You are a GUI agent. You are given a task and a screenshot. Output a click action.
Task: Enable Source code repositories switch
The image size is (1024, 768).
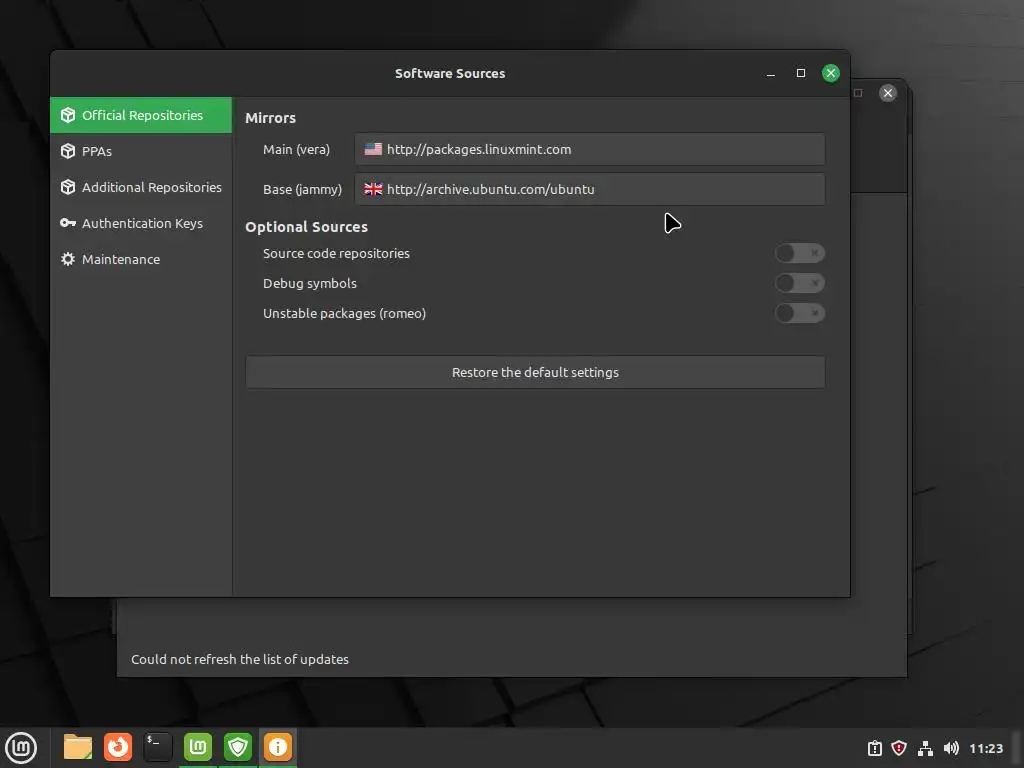point(799,253)
